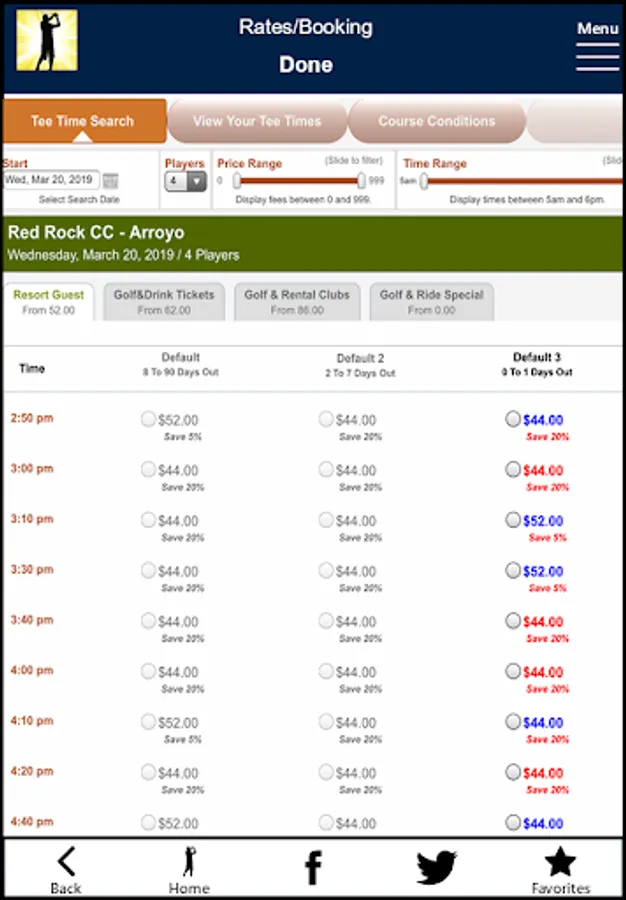The width and height of the screenshot is (626, 900).
Task: Select 4:10 pm Default 3 $44.00 radio
Action: pyautogui.click(x=513, y=722)
